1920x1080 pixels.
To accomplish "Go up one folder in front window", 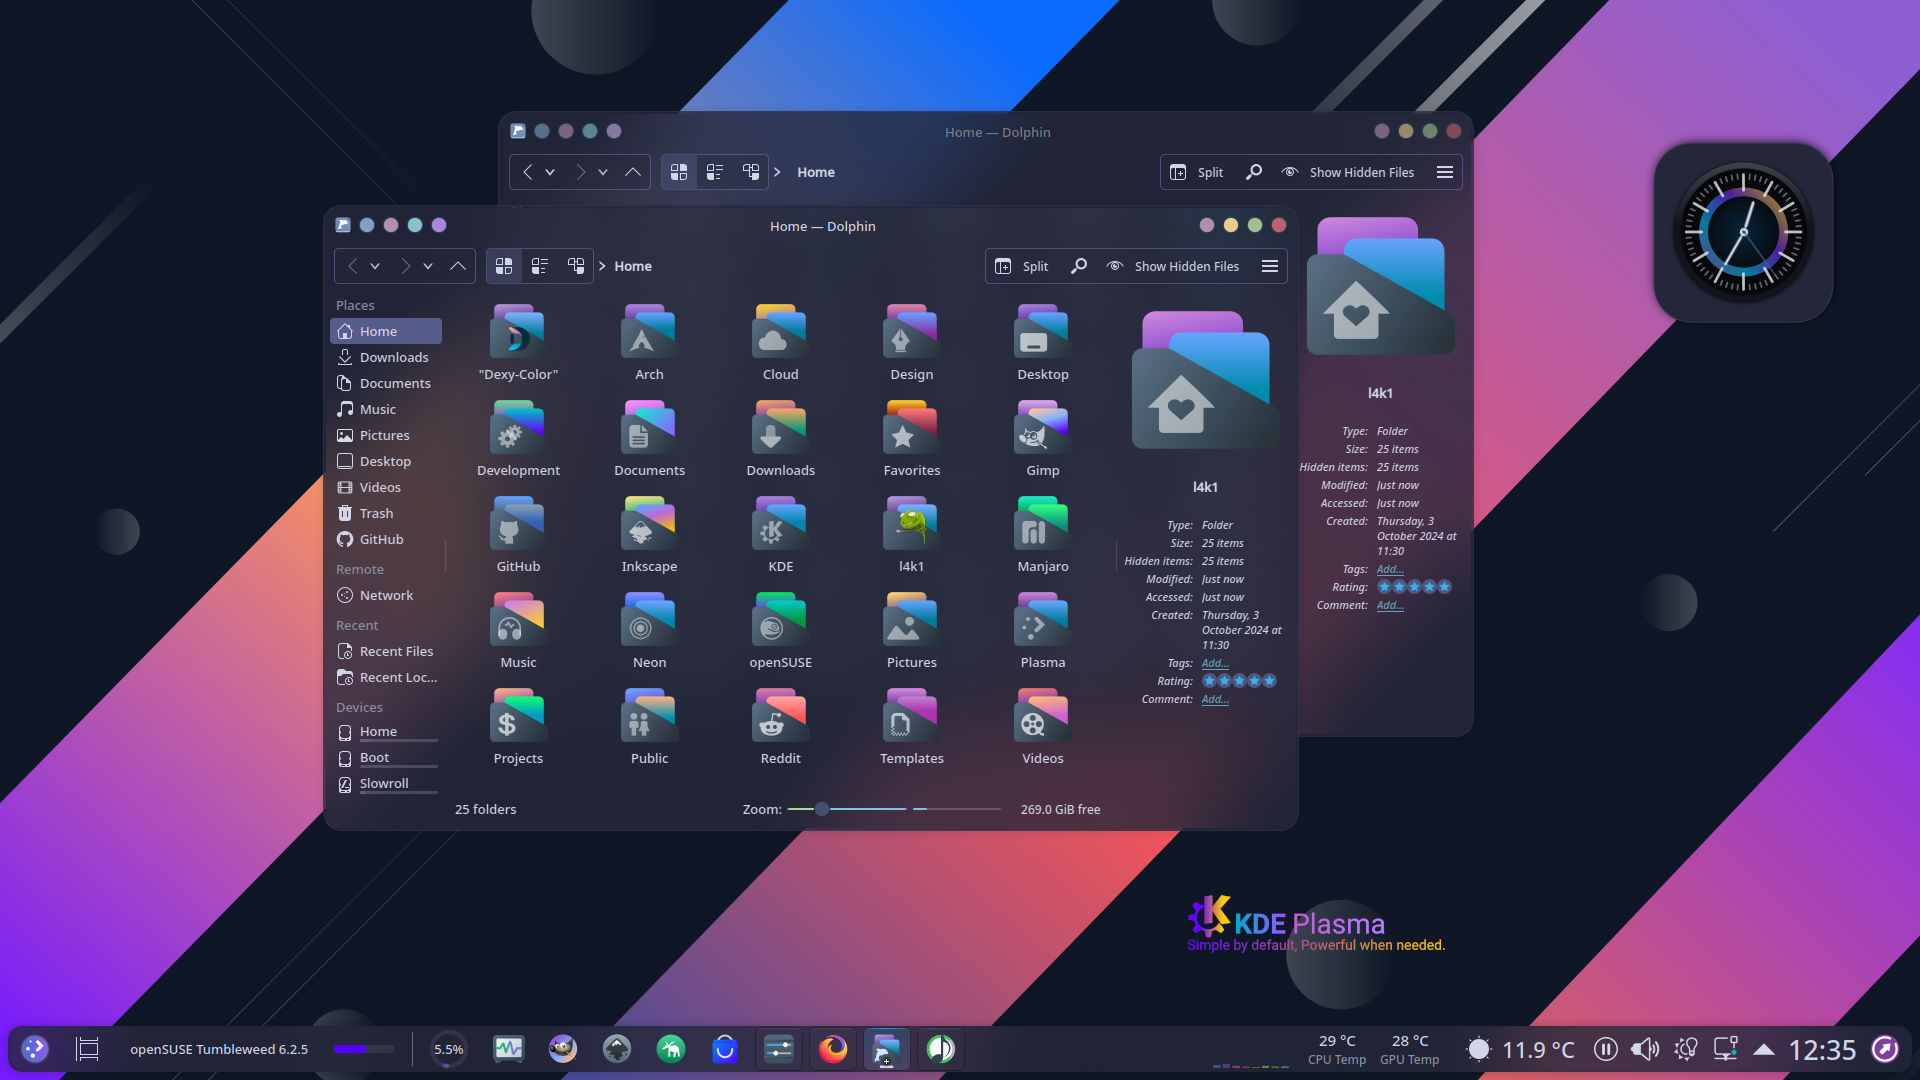I will 458,266.
